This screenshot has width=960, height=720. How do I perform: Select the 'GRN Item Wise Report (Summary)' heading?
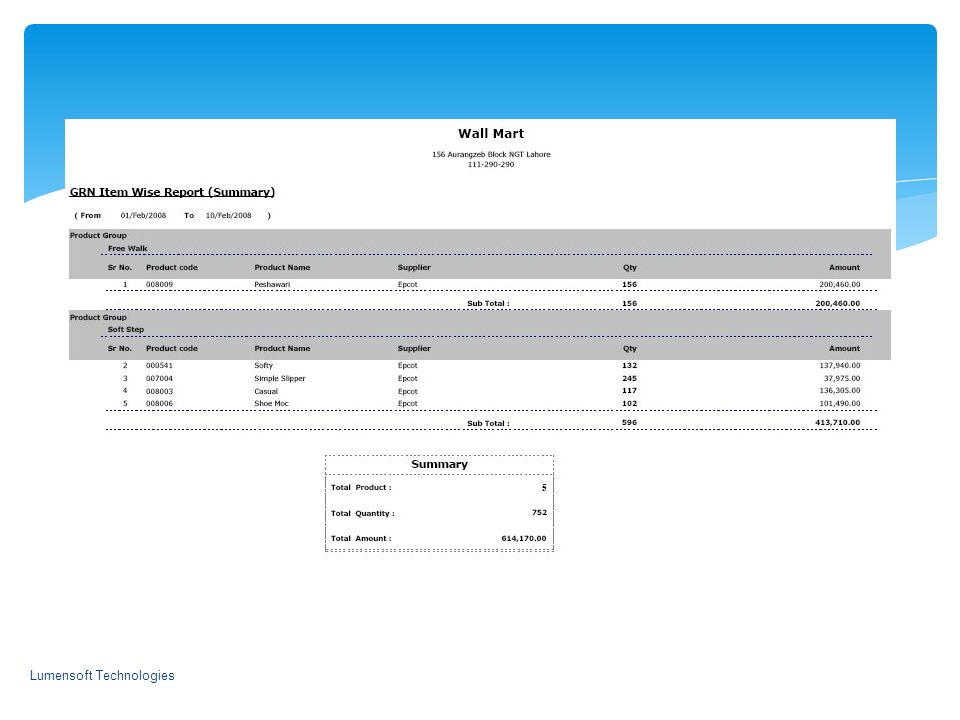click(172, 192)
